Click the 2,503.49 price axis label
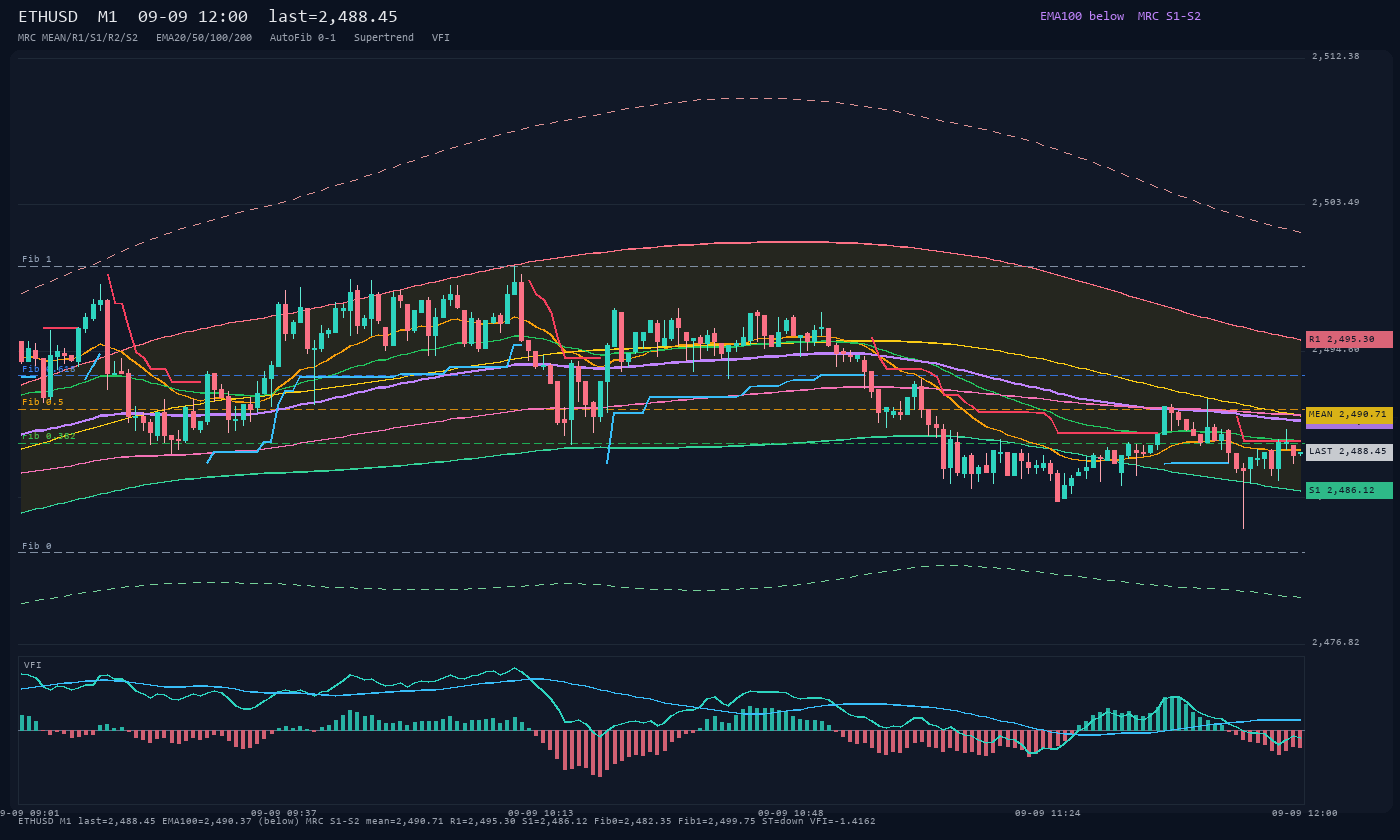This screenshot has height=840, width=1400. click(x=1336, y=202)
